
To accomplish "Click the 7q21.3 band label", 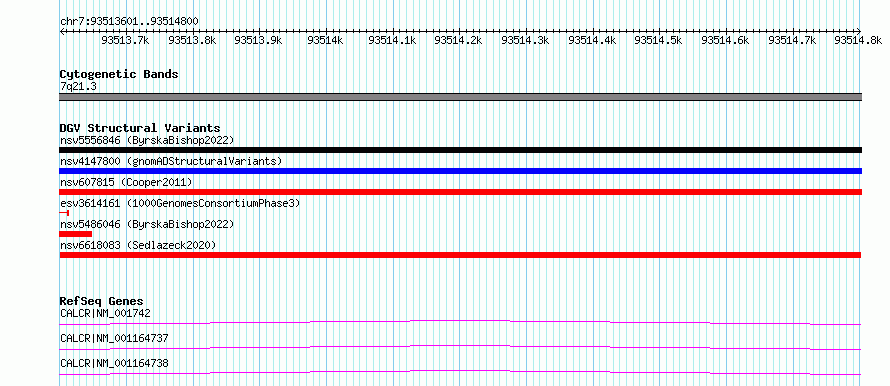I will [77, 86].
